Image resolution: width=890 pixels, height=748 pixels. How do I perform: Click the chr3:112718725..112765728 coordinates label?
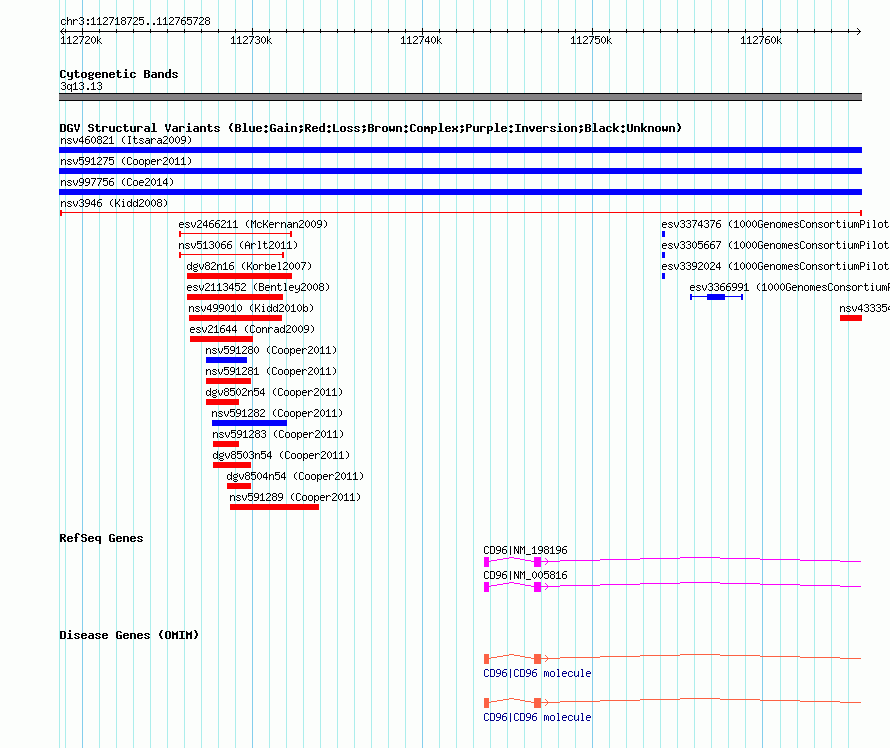point(135,21)
